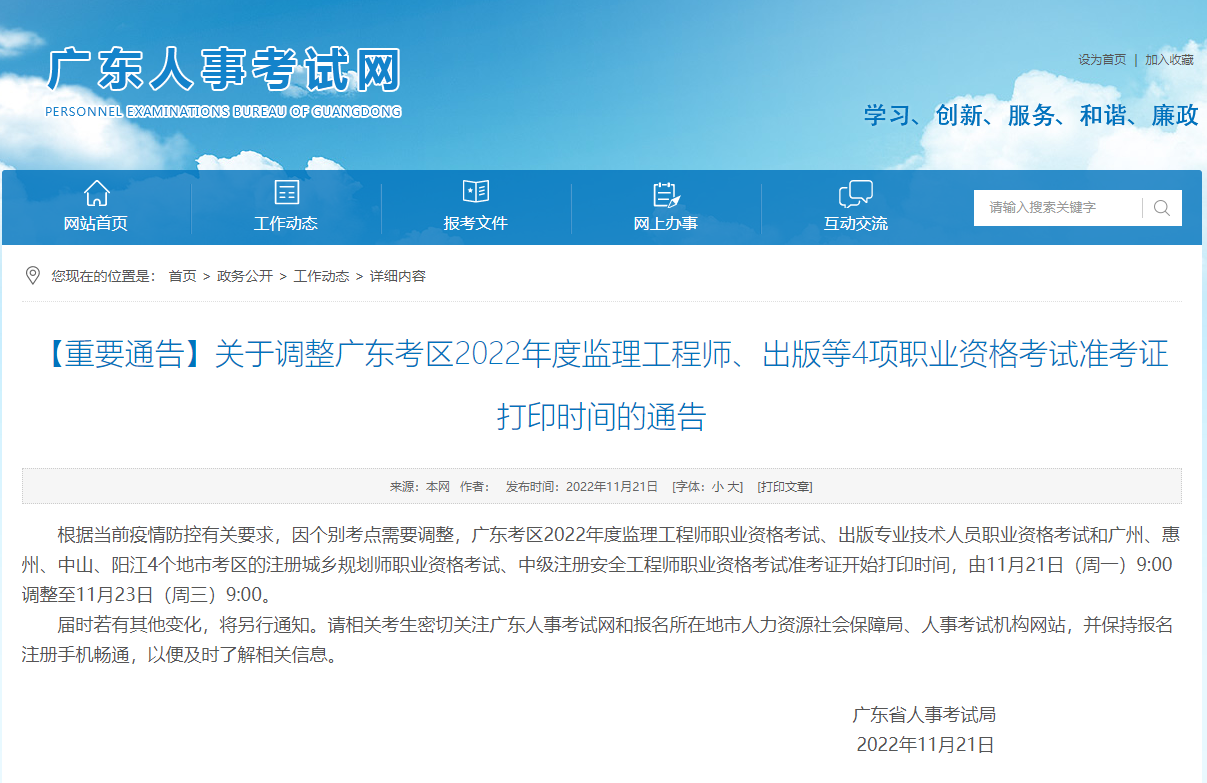This screenshot has height=783, width=1207.
Task: Select 详细内容 in the breadcrumb
Action: click(x=398, y=276)
